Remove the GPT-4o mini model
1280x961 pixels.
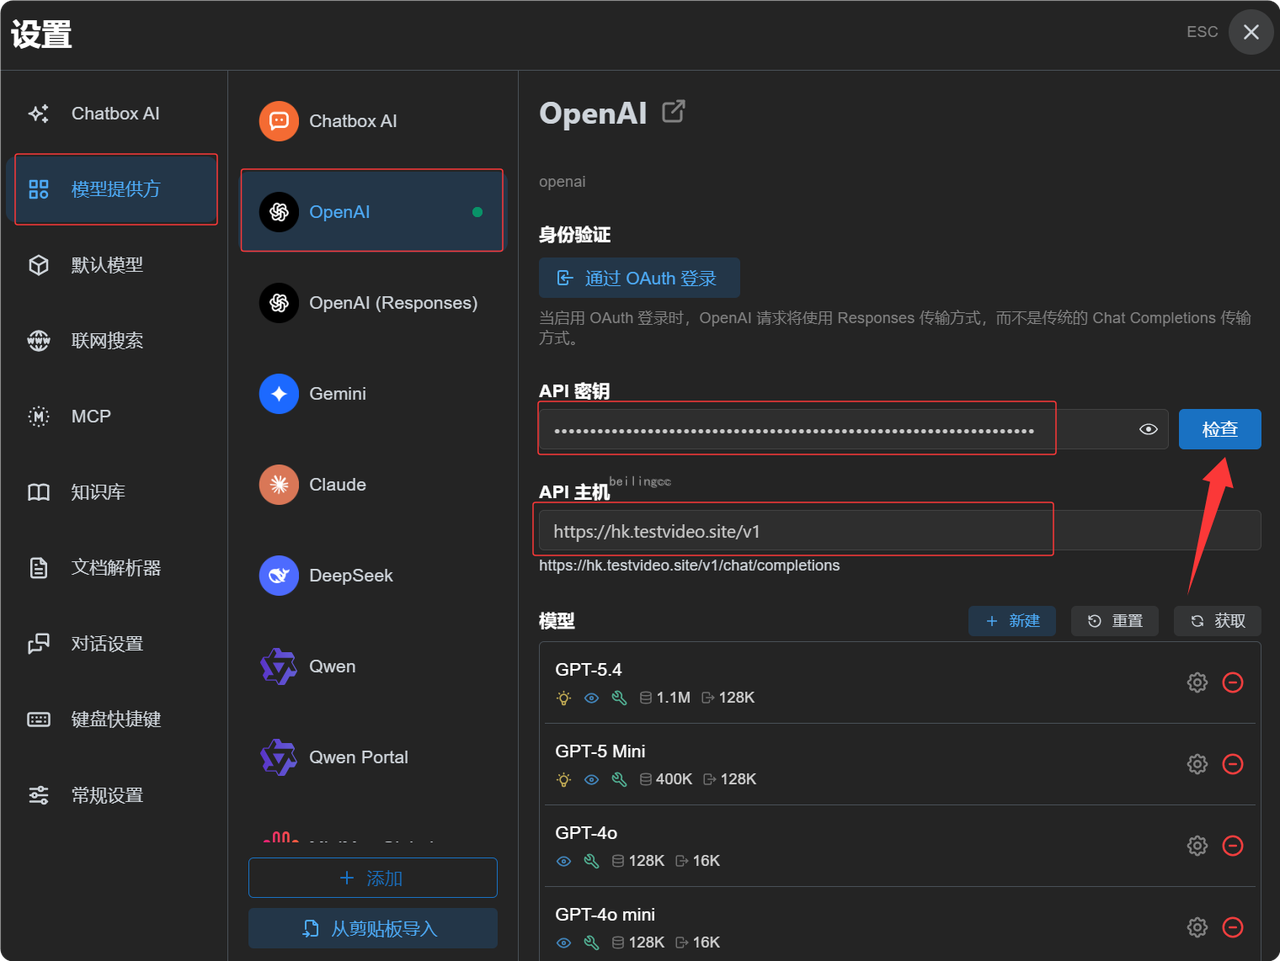(1233, 927)
